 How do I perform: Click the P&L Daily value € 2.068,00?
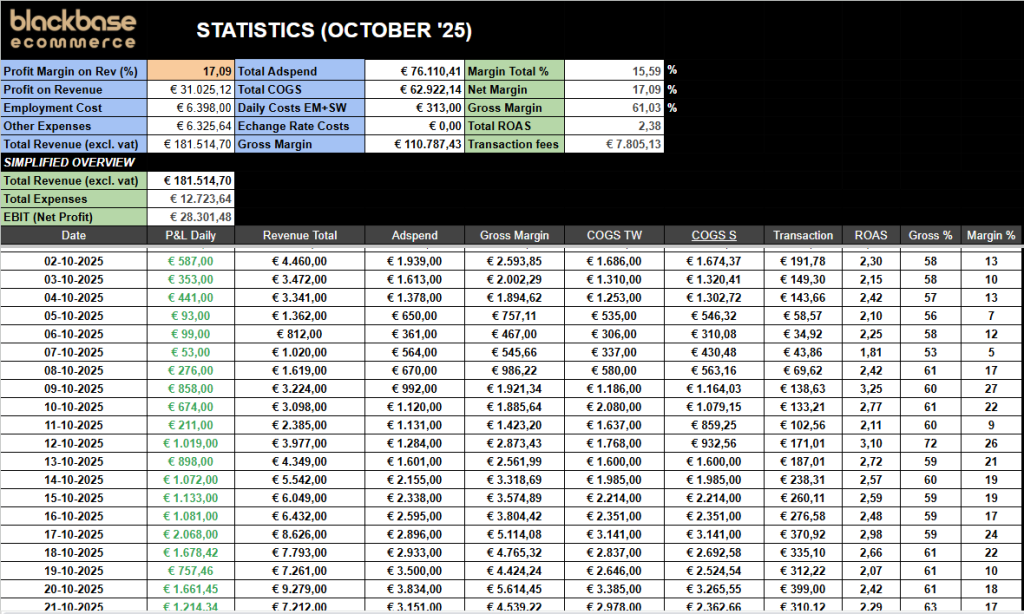191,534
